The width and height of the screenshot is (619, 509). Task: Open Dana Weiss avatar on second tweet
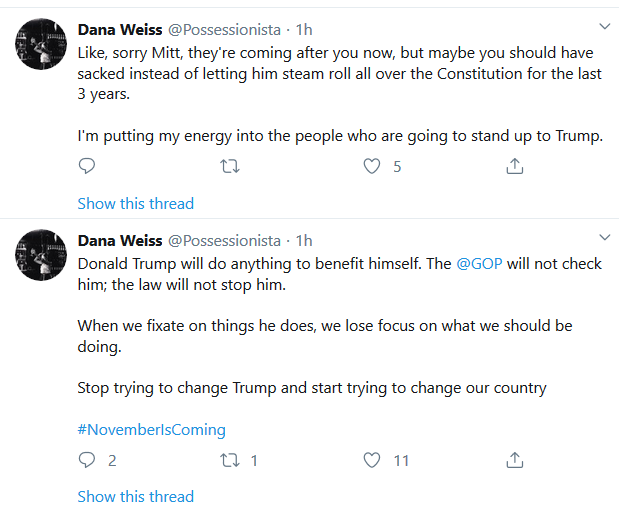[41, 255]
